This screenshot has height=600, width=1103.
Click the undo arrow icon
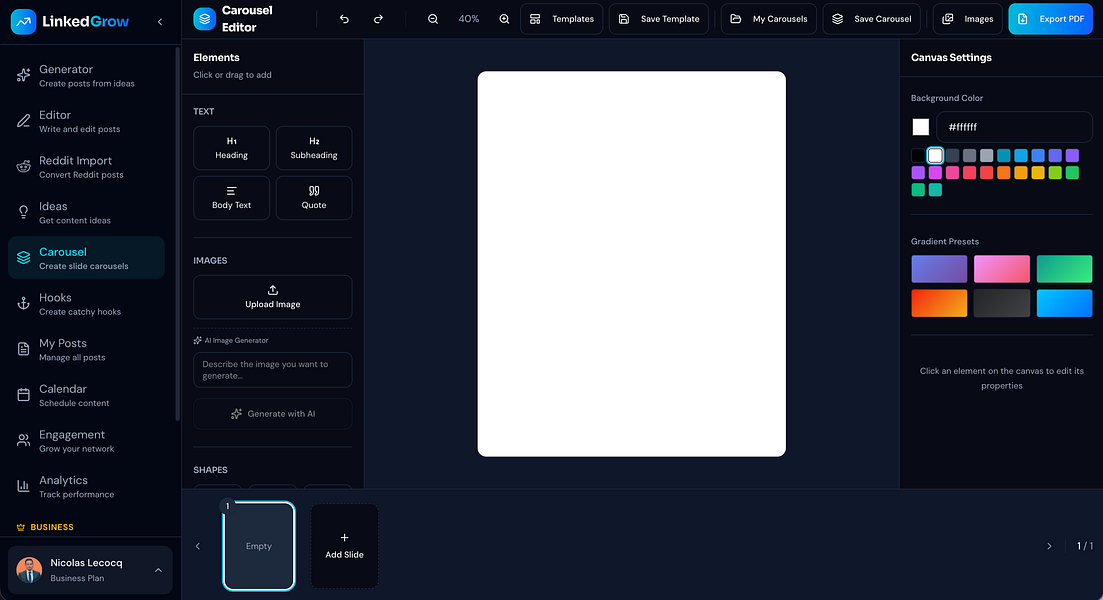point(344,19)
